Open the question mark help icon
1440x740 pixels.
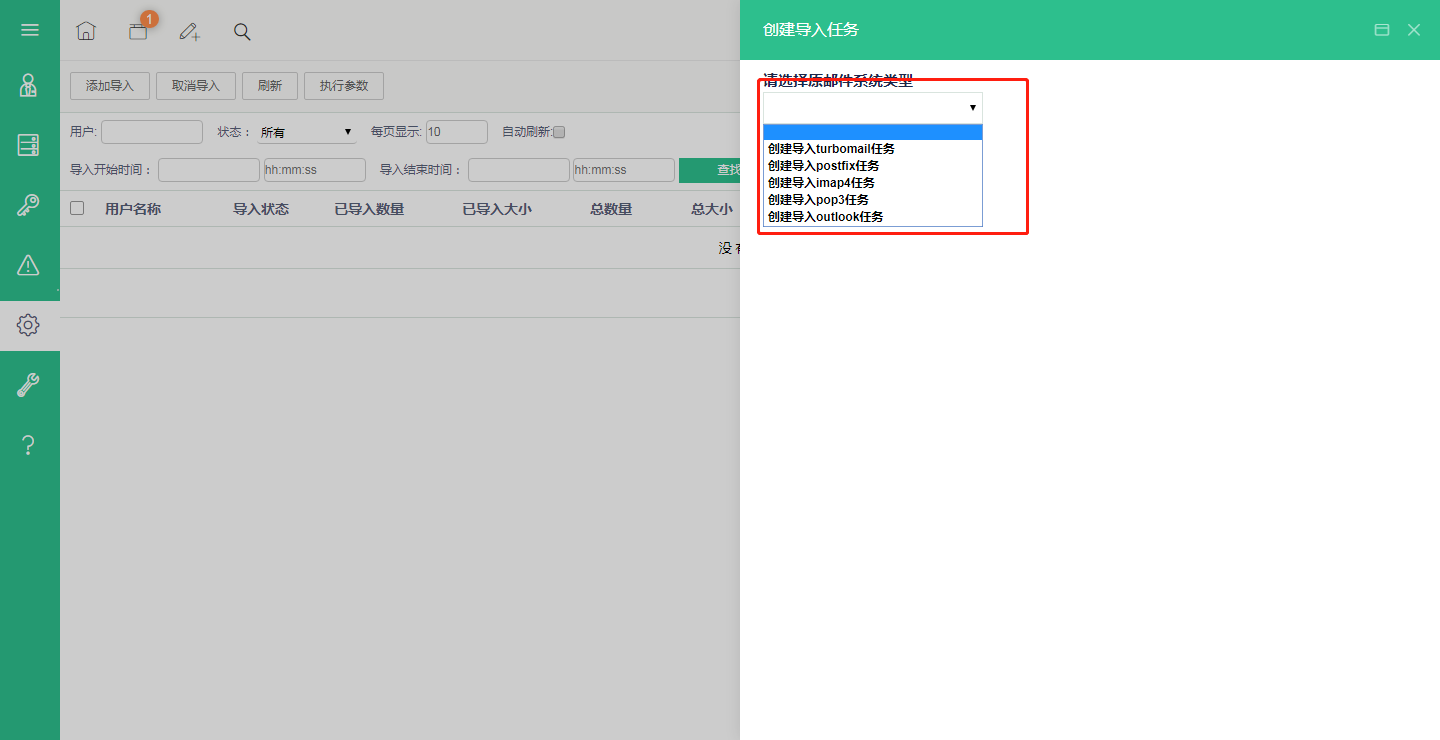pyautogui.click(x=29, y=445)
